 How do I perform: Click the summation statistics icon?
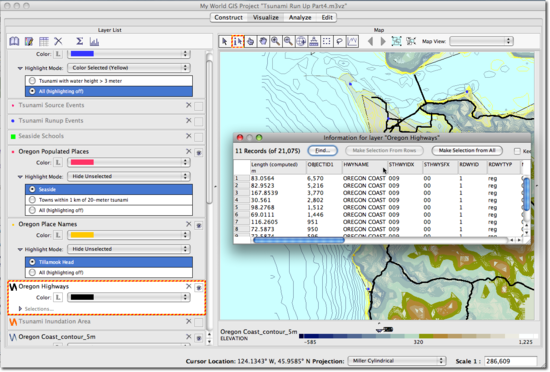click(x=80, y=41)
